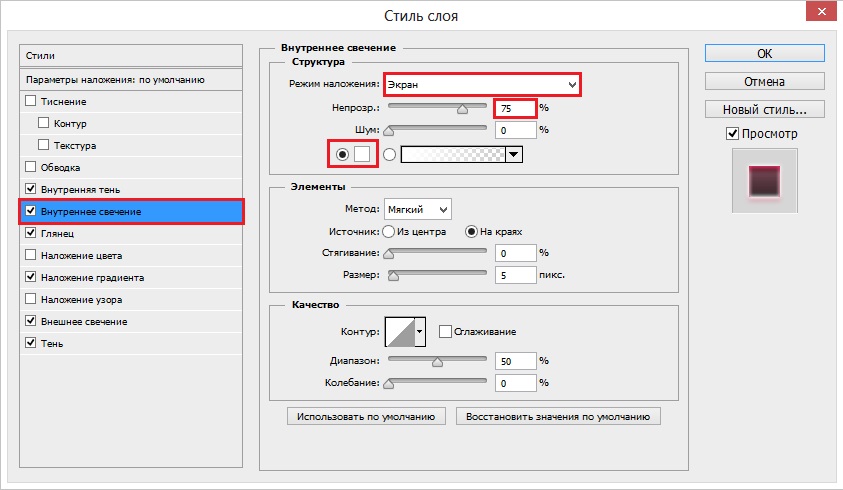Viewport: 843px width, 490px height.
Task: Close the Стиль слоя dialog
Action: pyautogui.click(x=821, y=11)
